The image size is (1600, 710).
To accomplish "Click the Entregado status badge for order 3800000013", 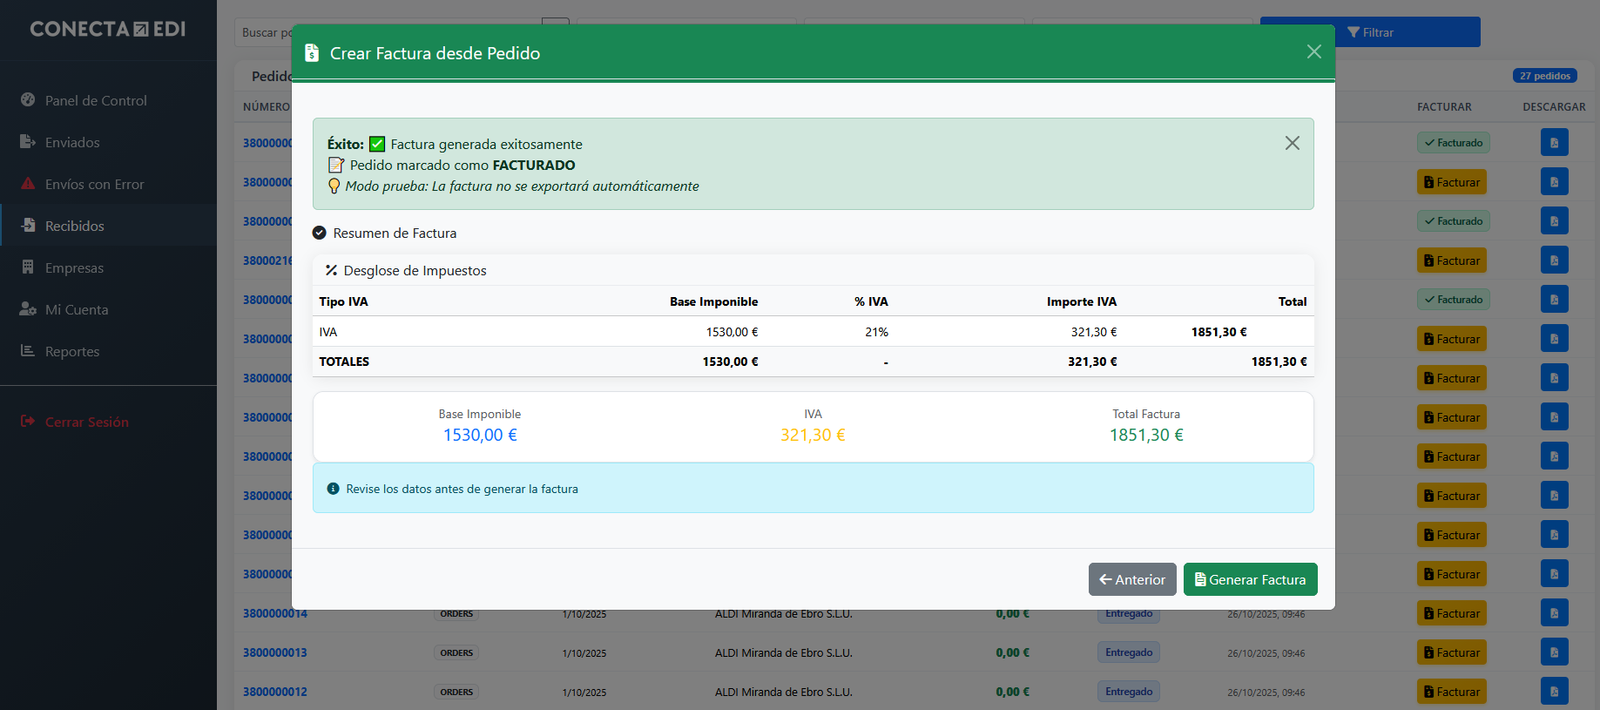I will pyautogui.click(x=1129, y=653).
